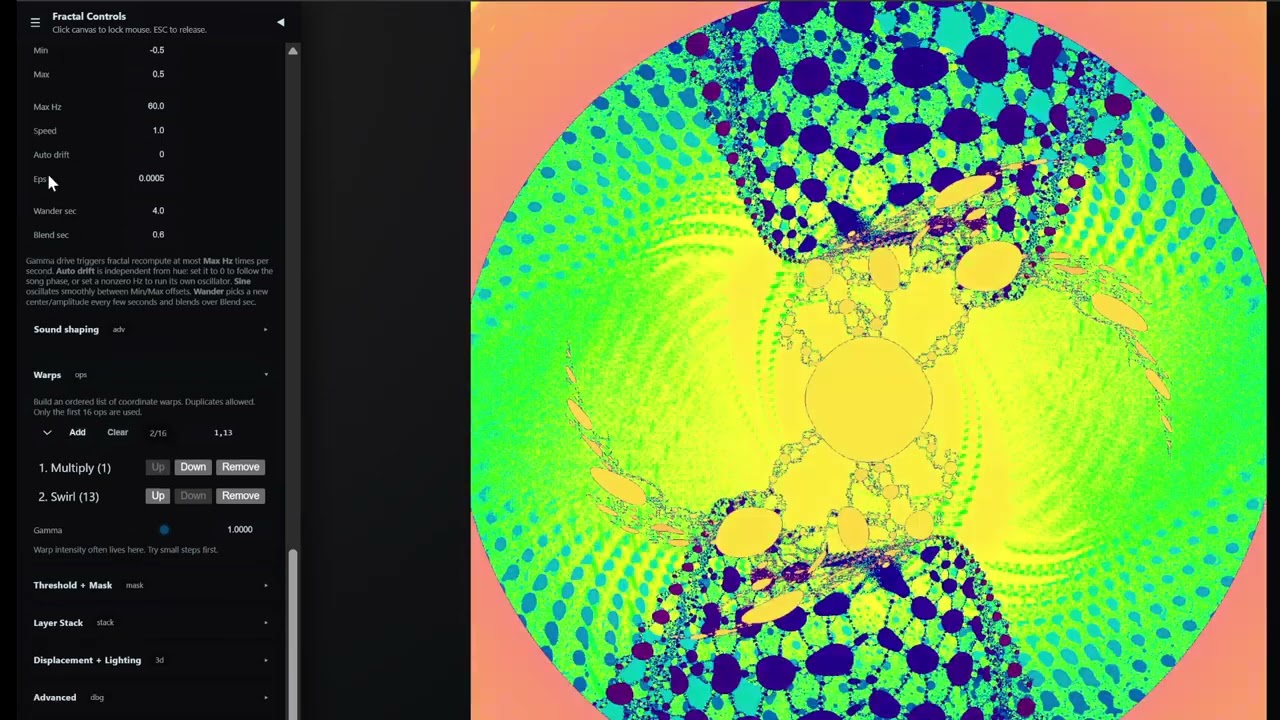1280x720 pixels.
Task: Edit the Auto drift value 0
Action: (160, 154)
